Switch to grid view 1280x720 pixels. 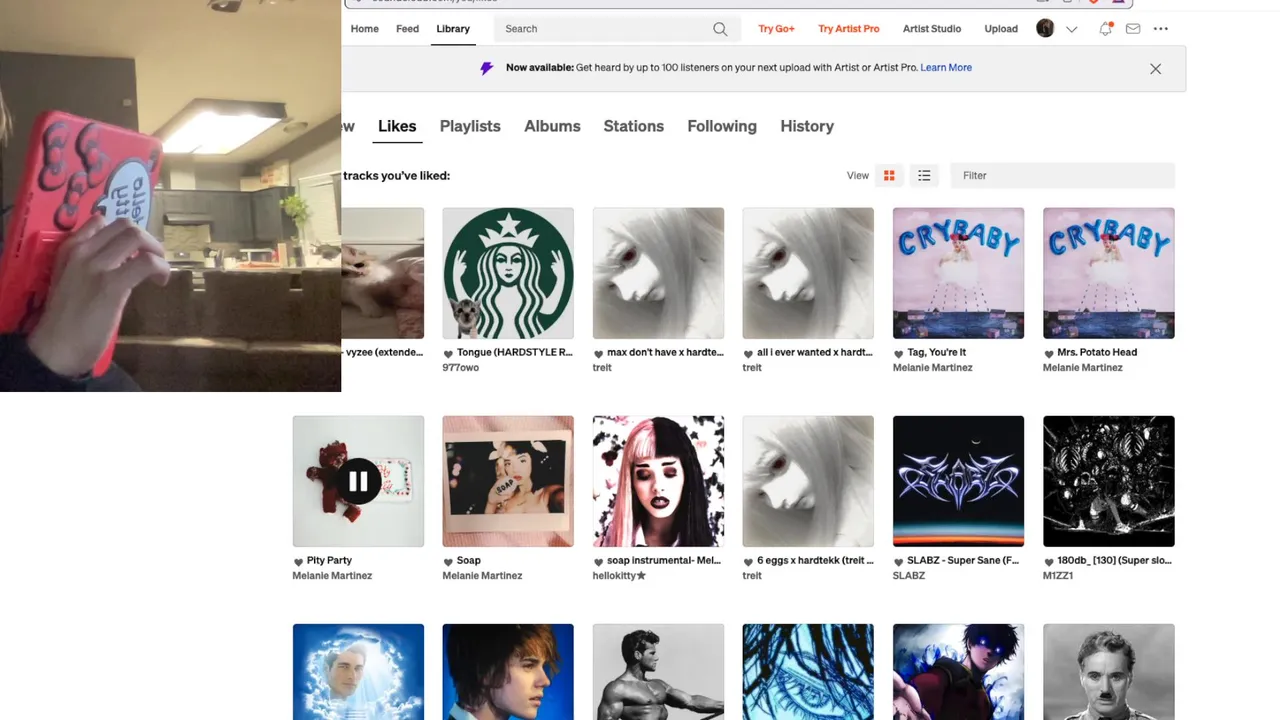pos(889,175)
